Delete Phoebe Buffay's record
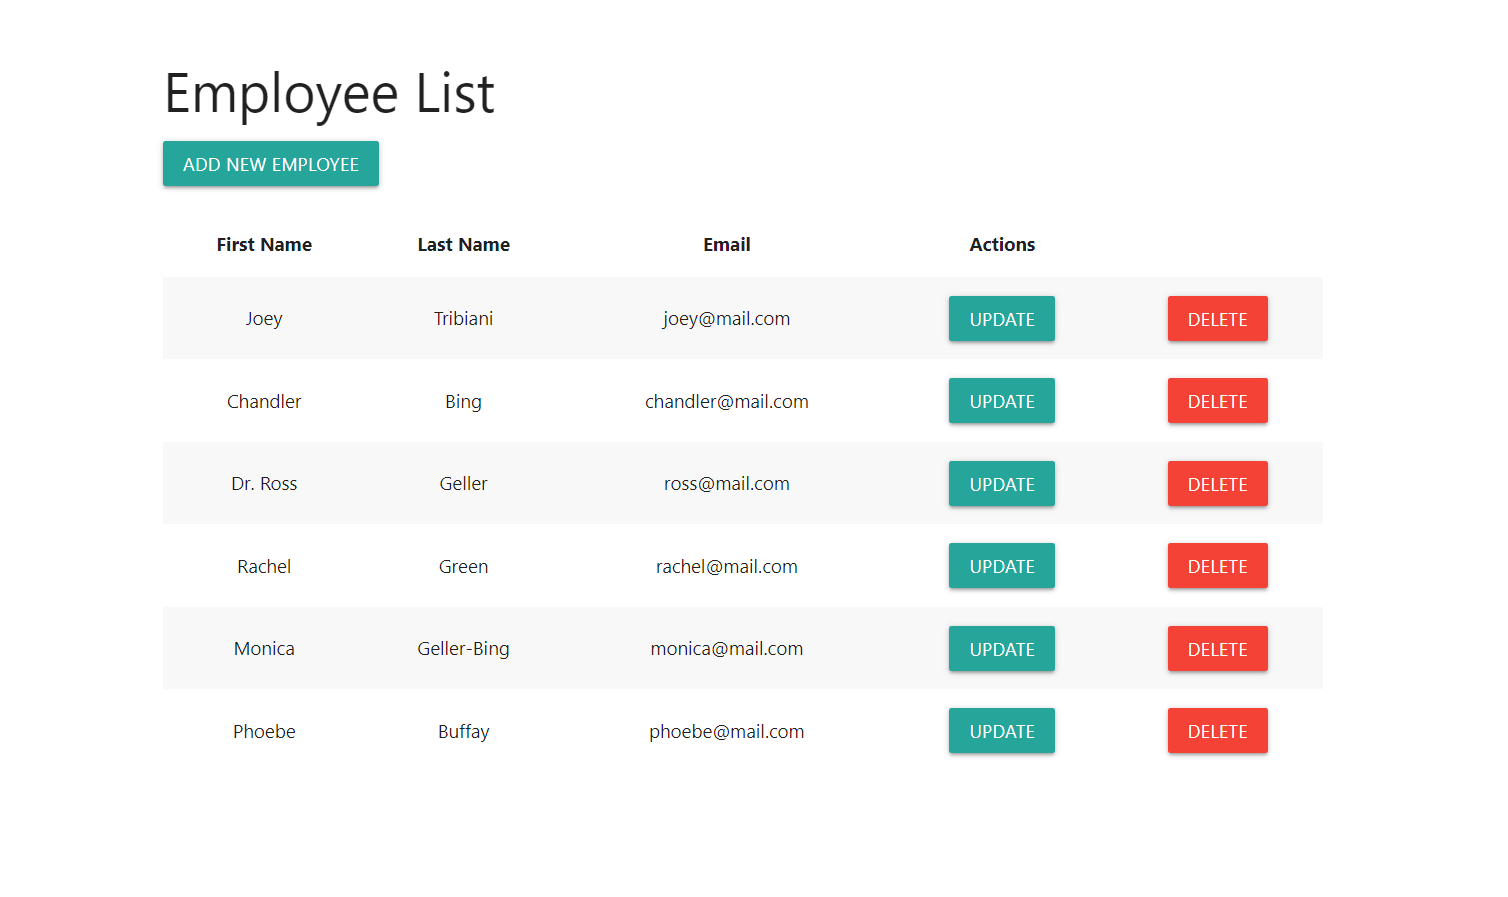1508x897 pixels. (1217, 730)
